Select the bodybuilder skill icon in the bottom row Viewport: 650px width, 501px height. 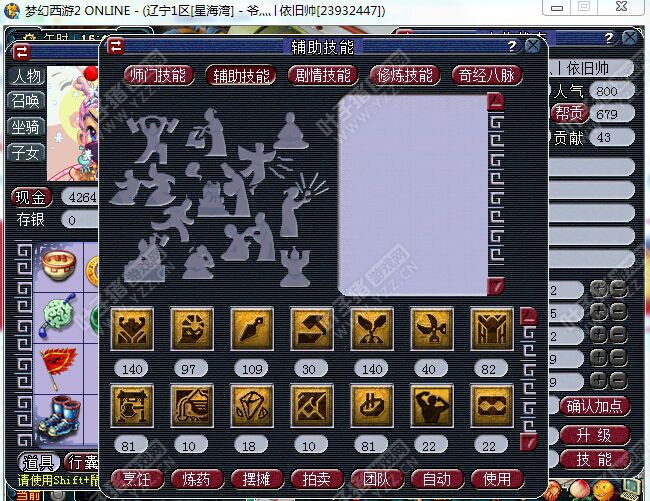coord(432,406)
